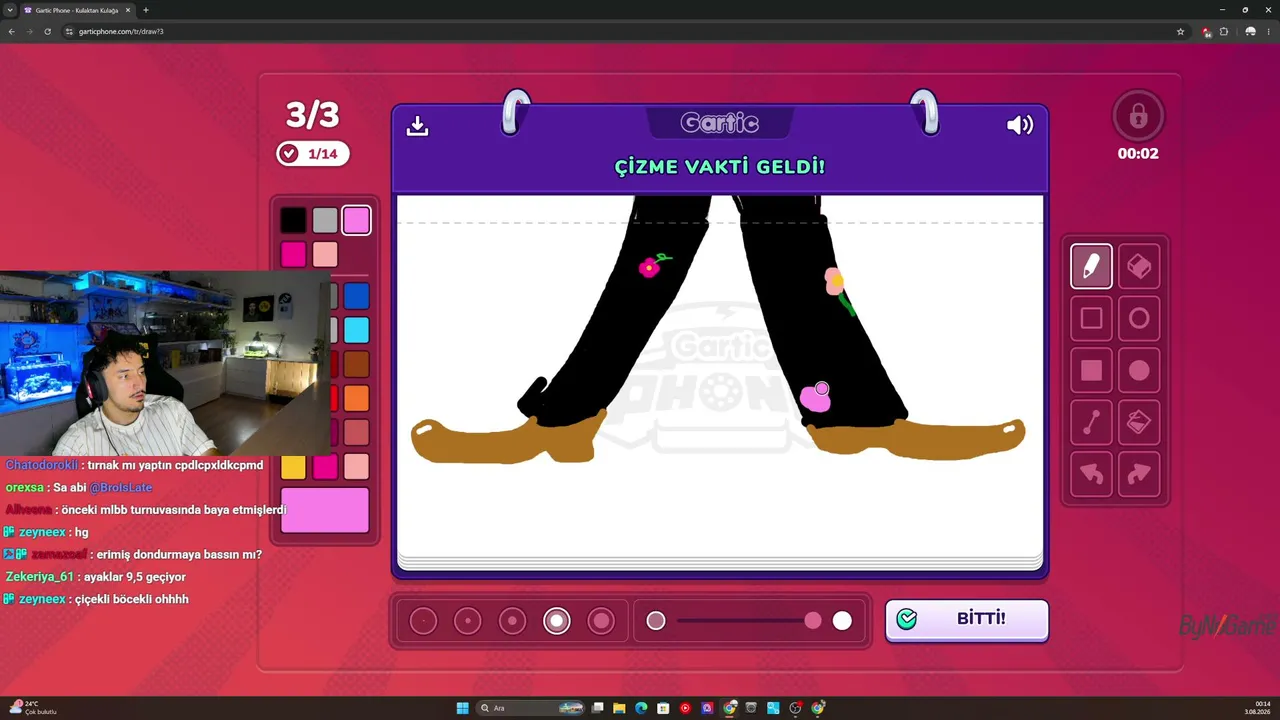Open the Chrome extensions puzzle menu
Viewport: 1280px width, 720px height.
tap(1223, 31)
